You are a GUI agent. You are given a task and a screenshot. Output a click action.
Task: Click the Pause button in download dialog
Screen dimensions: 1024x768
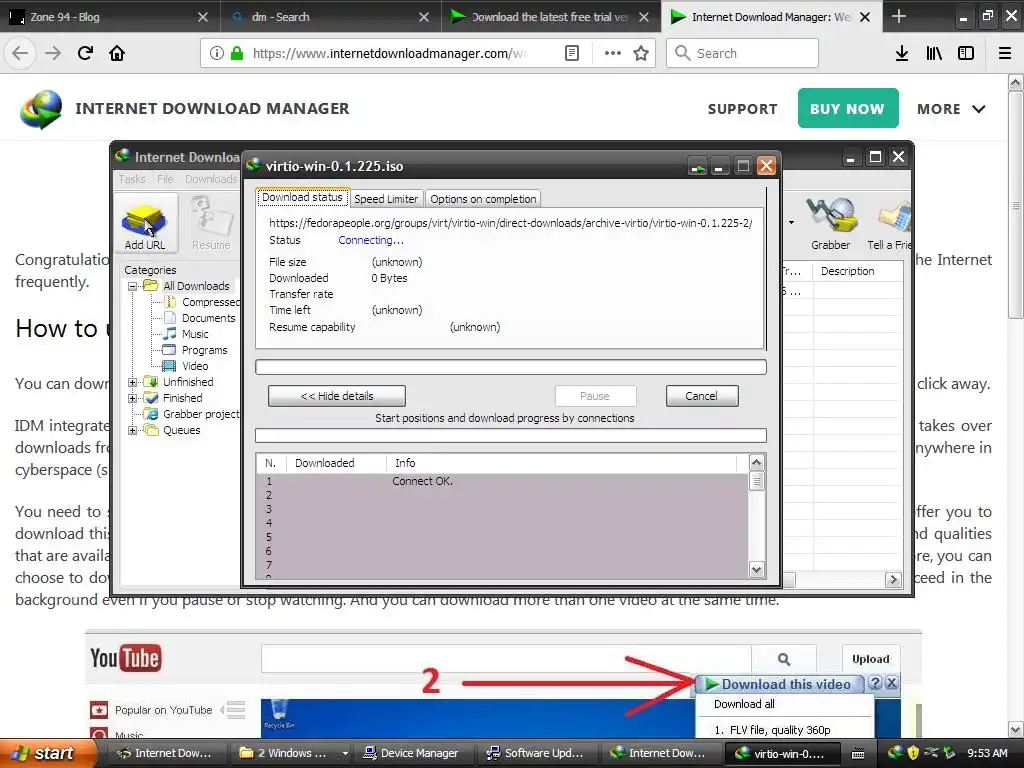595,396
